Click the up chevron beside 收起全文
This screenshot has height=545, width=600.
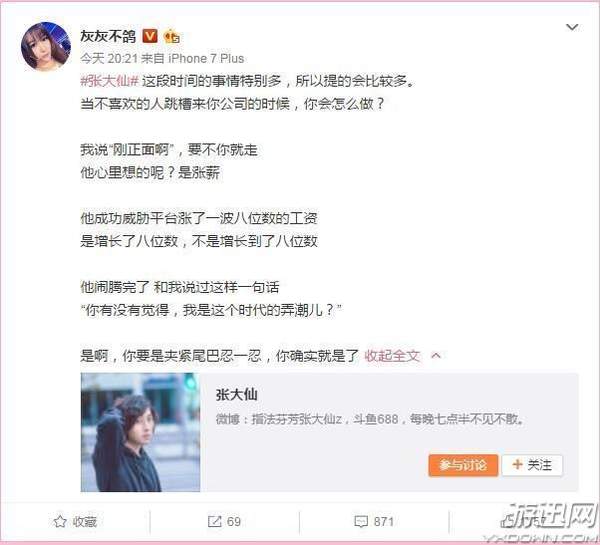[436, 356]
